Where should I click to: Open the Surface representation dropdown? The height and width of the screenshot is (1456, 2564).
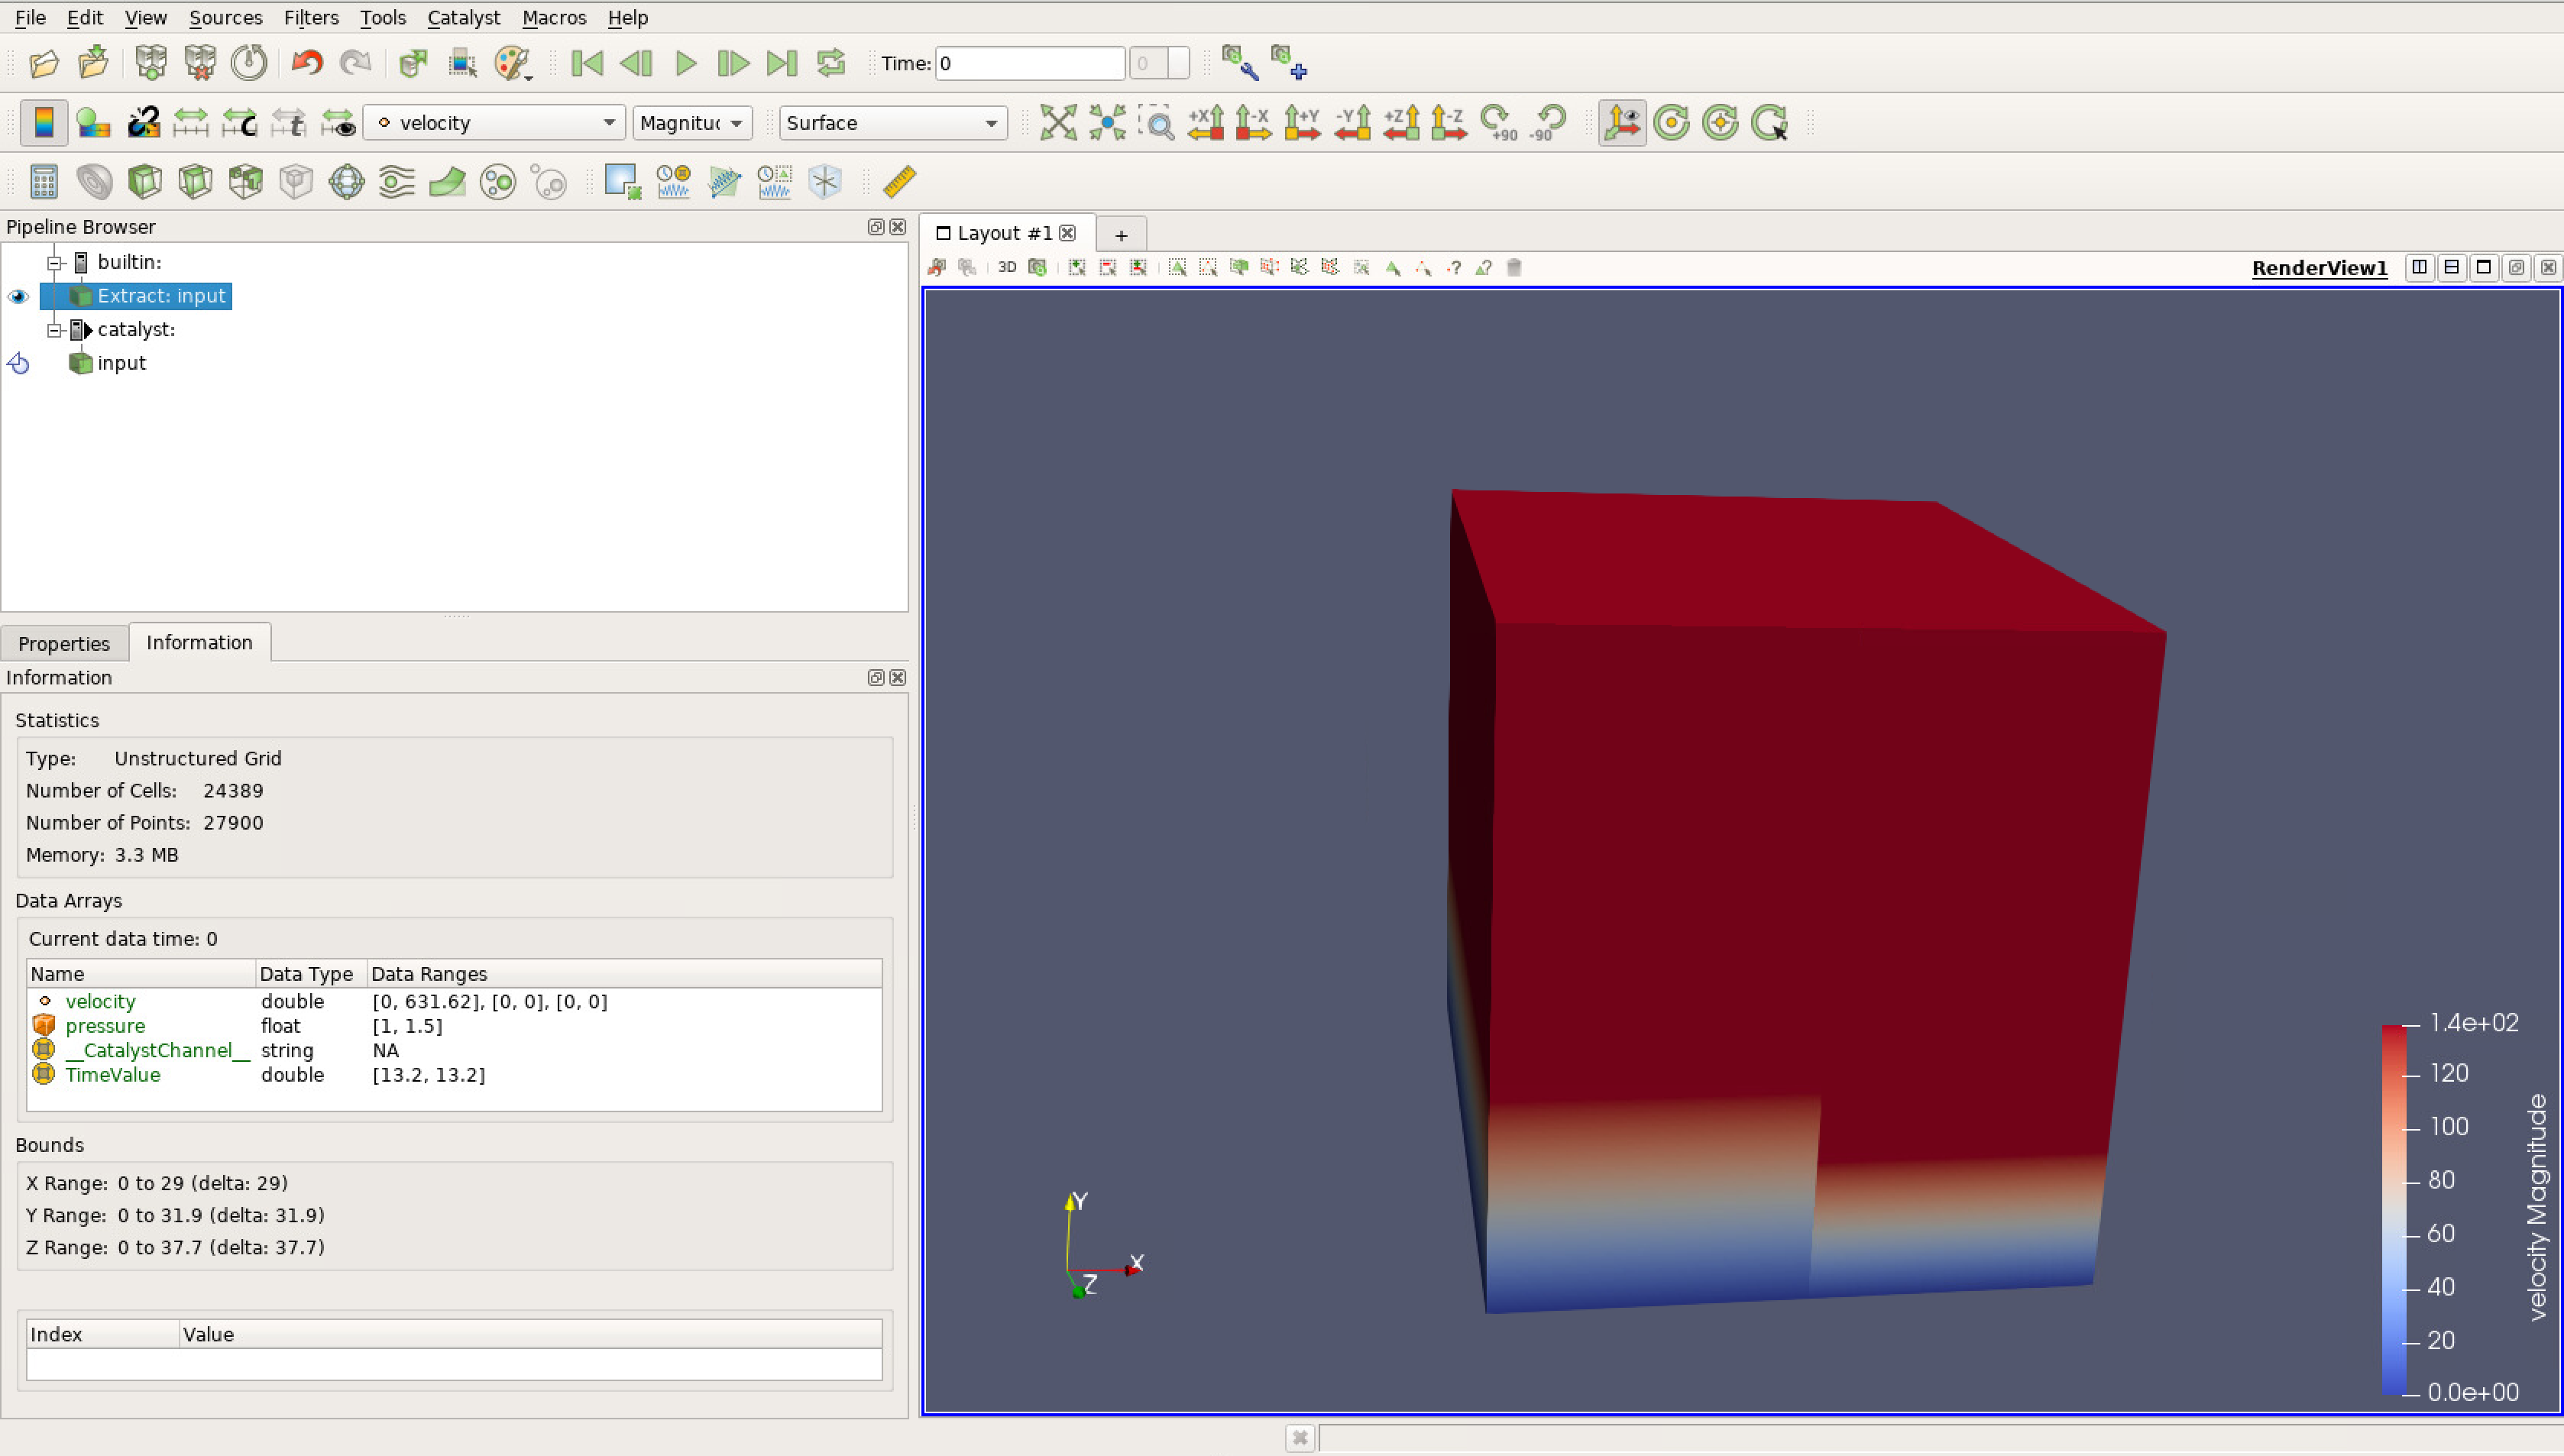[x=892, y=123]
